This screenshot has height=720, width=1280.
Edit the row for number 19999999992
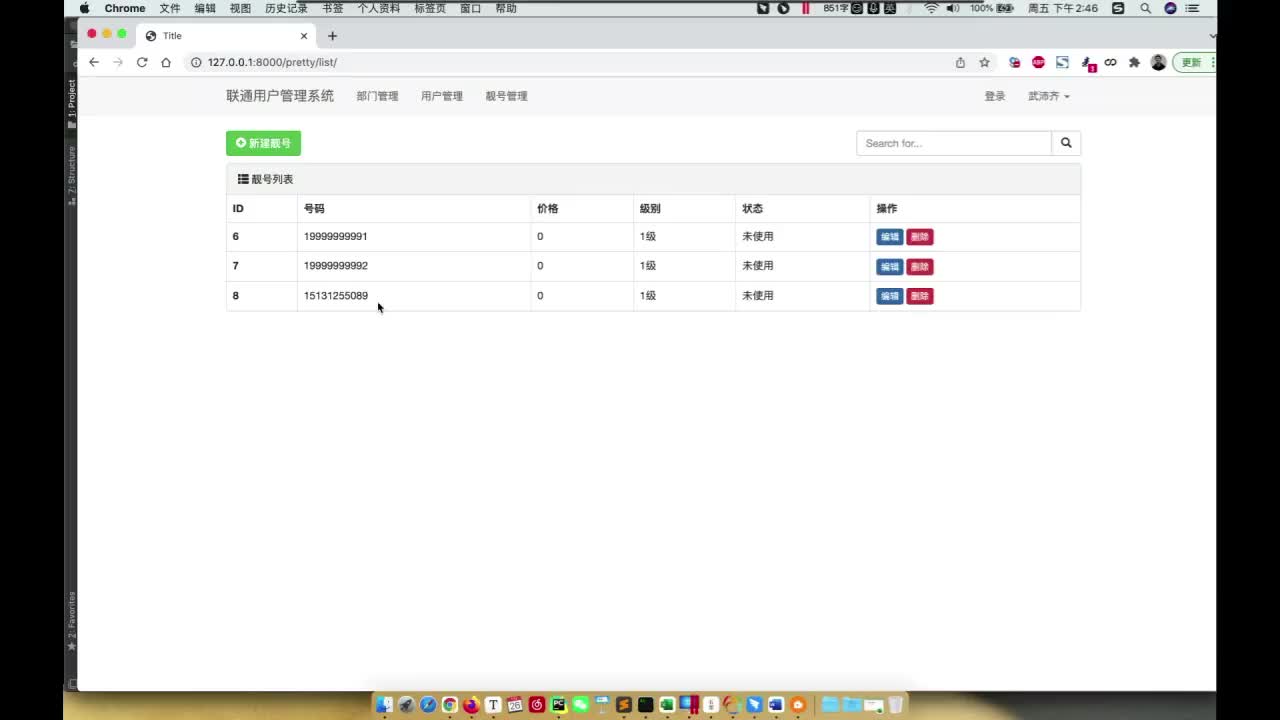click(x=889, y=267)
